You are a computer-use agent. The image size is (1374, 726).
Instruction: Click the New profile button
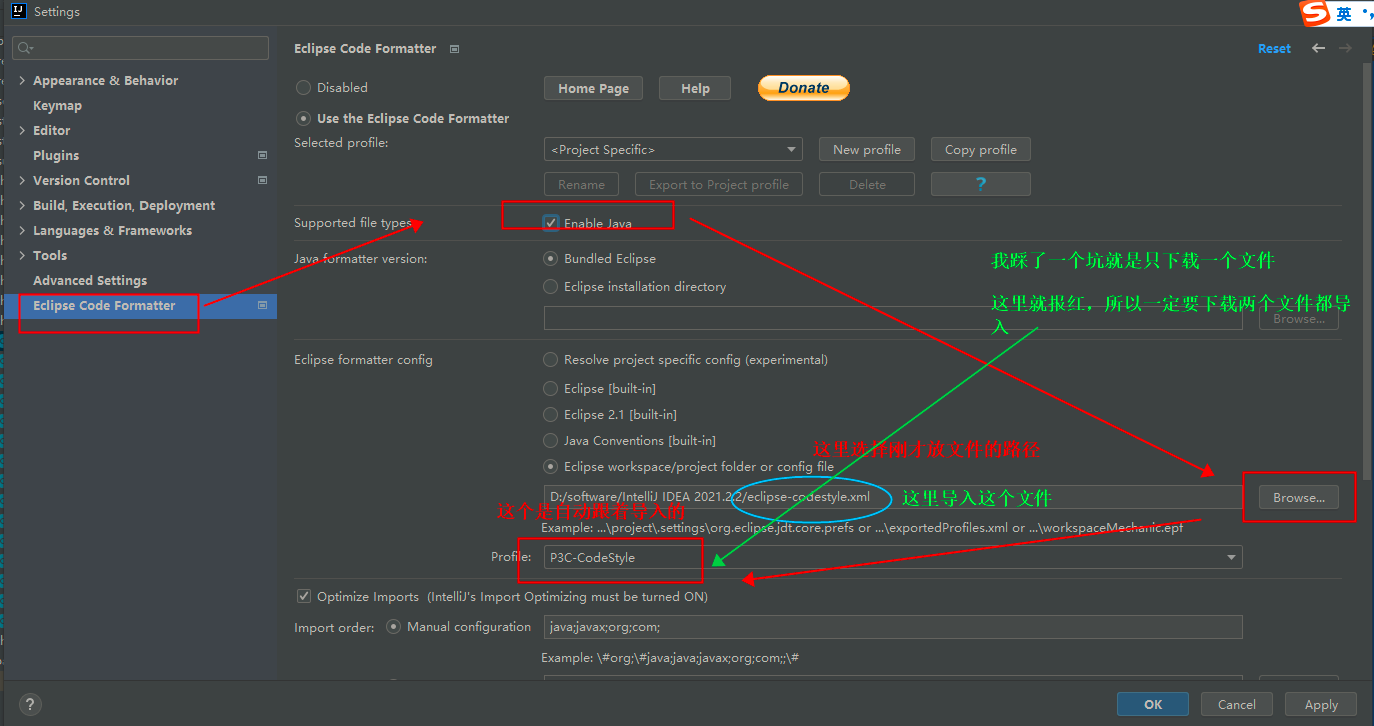[x=867, y=149]
